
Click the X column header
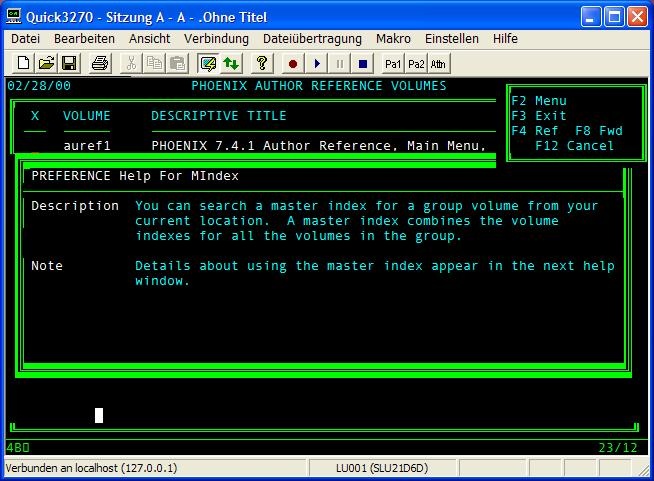point(35,116)
